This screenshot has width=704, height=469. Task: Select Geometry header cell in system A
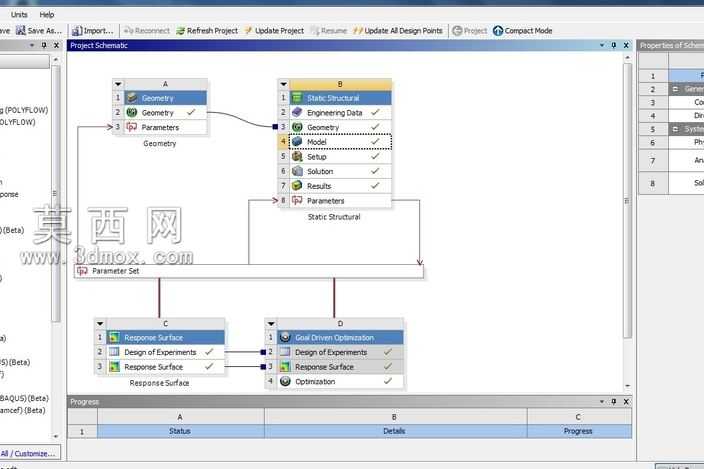[165, 98]
